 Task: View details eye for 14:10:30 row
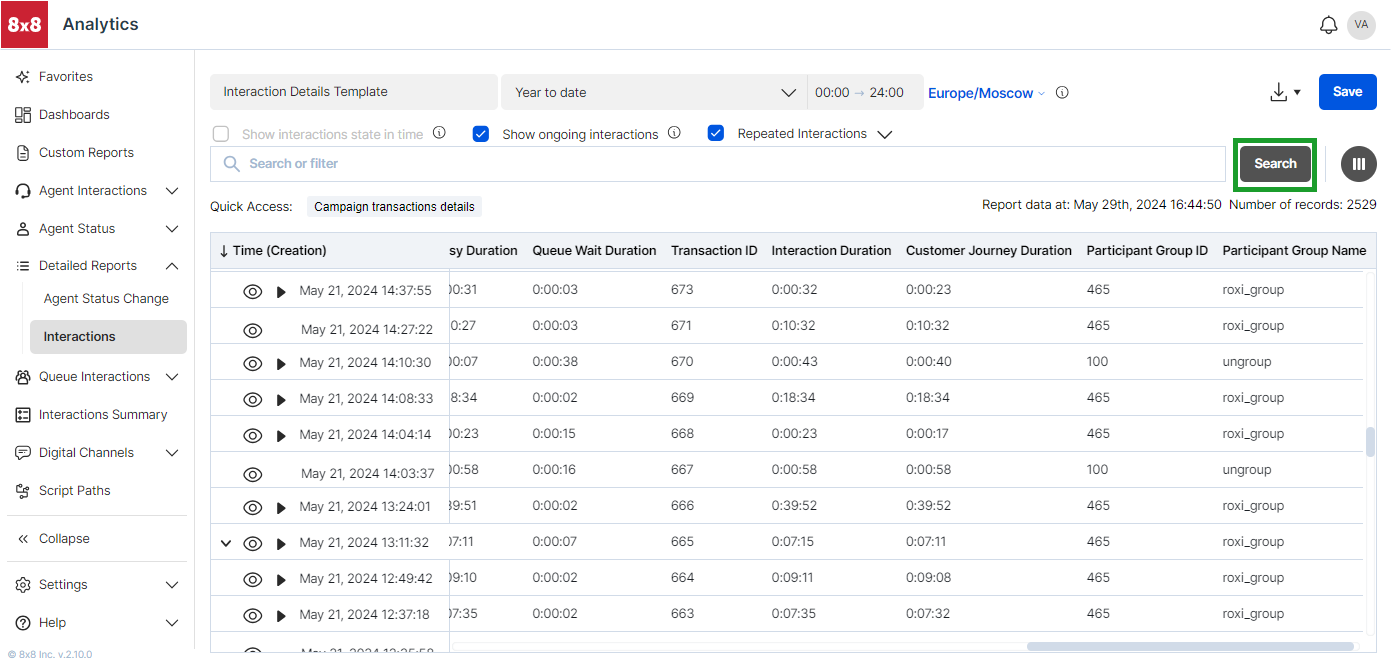click(253, 363)
